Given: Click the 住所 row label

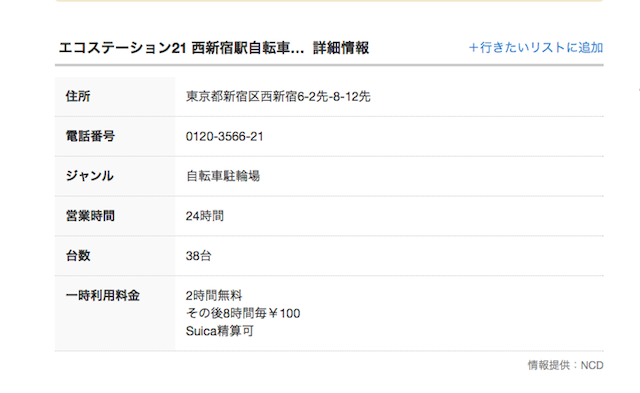Looking at the screenshot, I should click(x=78, y=96).
